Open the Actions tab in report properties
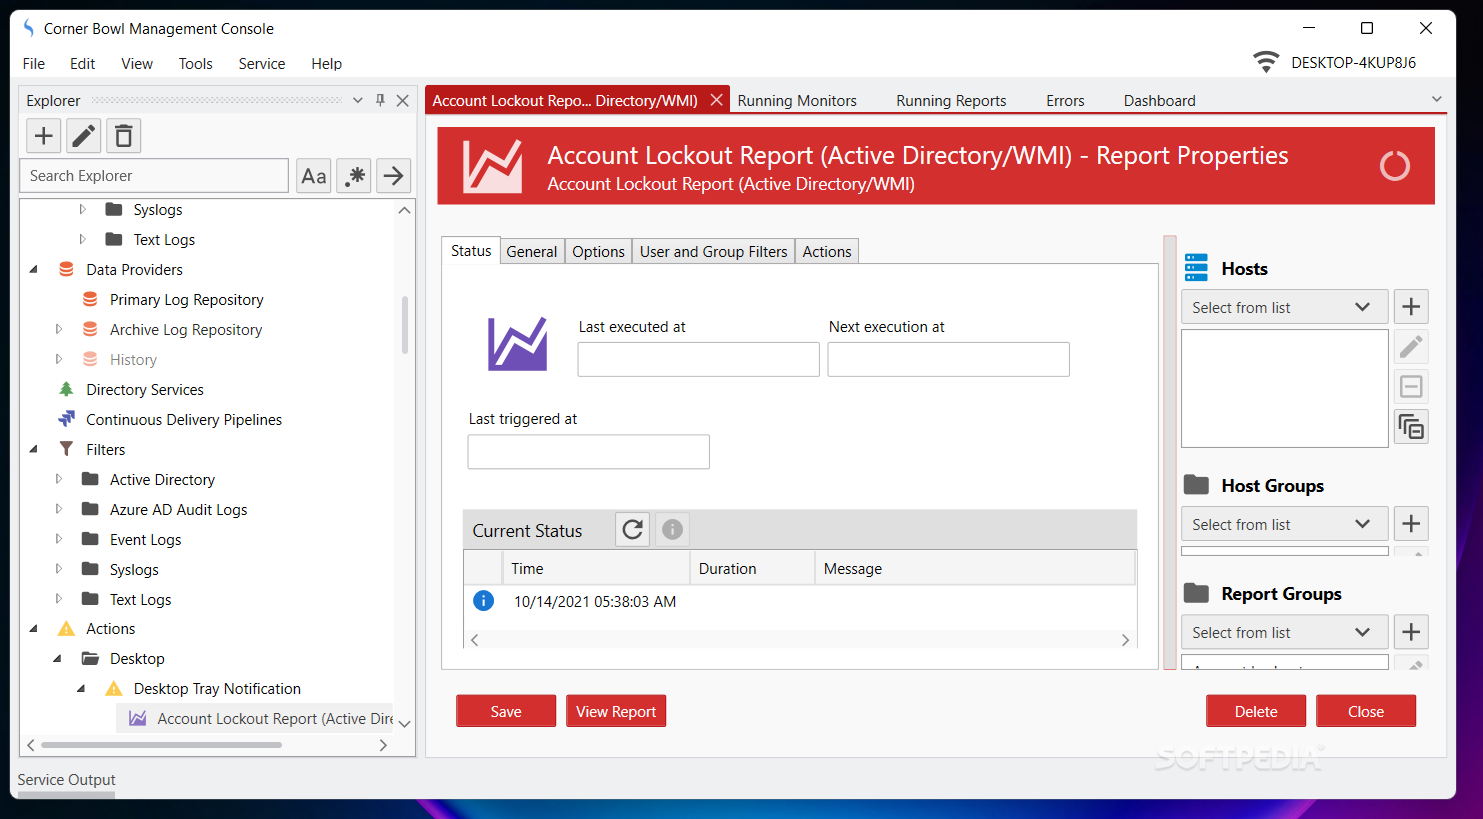1483x819 pixels. [827, 251]
